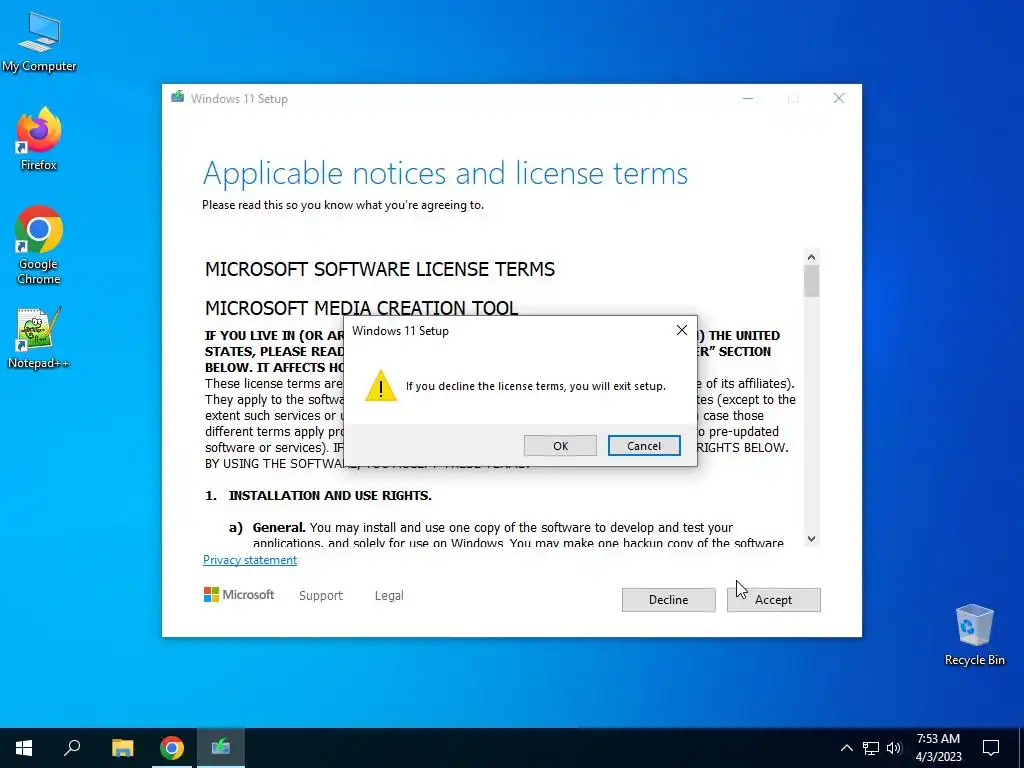
Task: Click the Decline button
Action: (x=668, y=600)
